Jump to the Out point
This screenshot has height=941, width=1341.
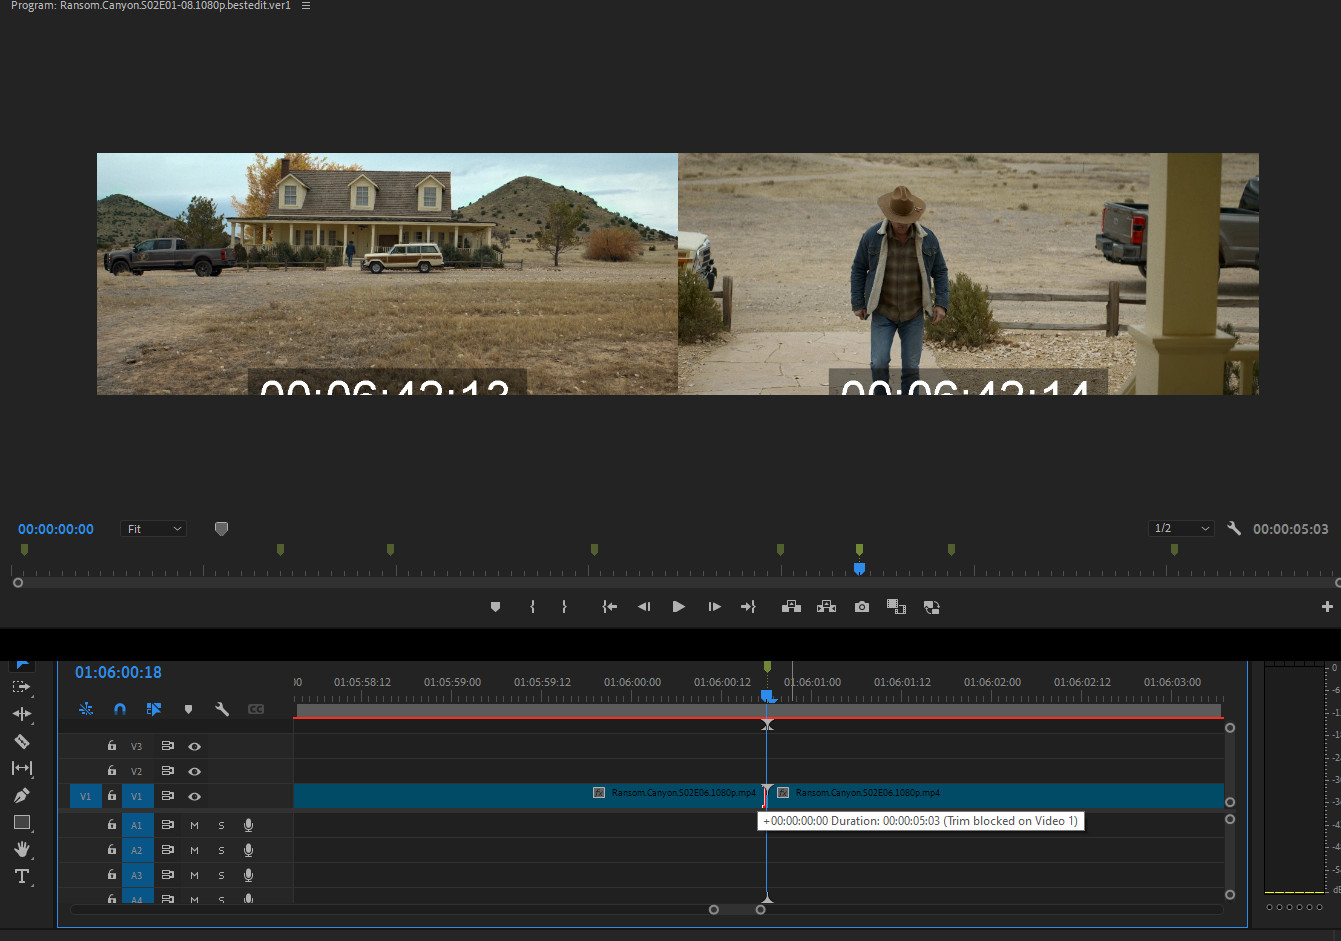coord(748,607)
